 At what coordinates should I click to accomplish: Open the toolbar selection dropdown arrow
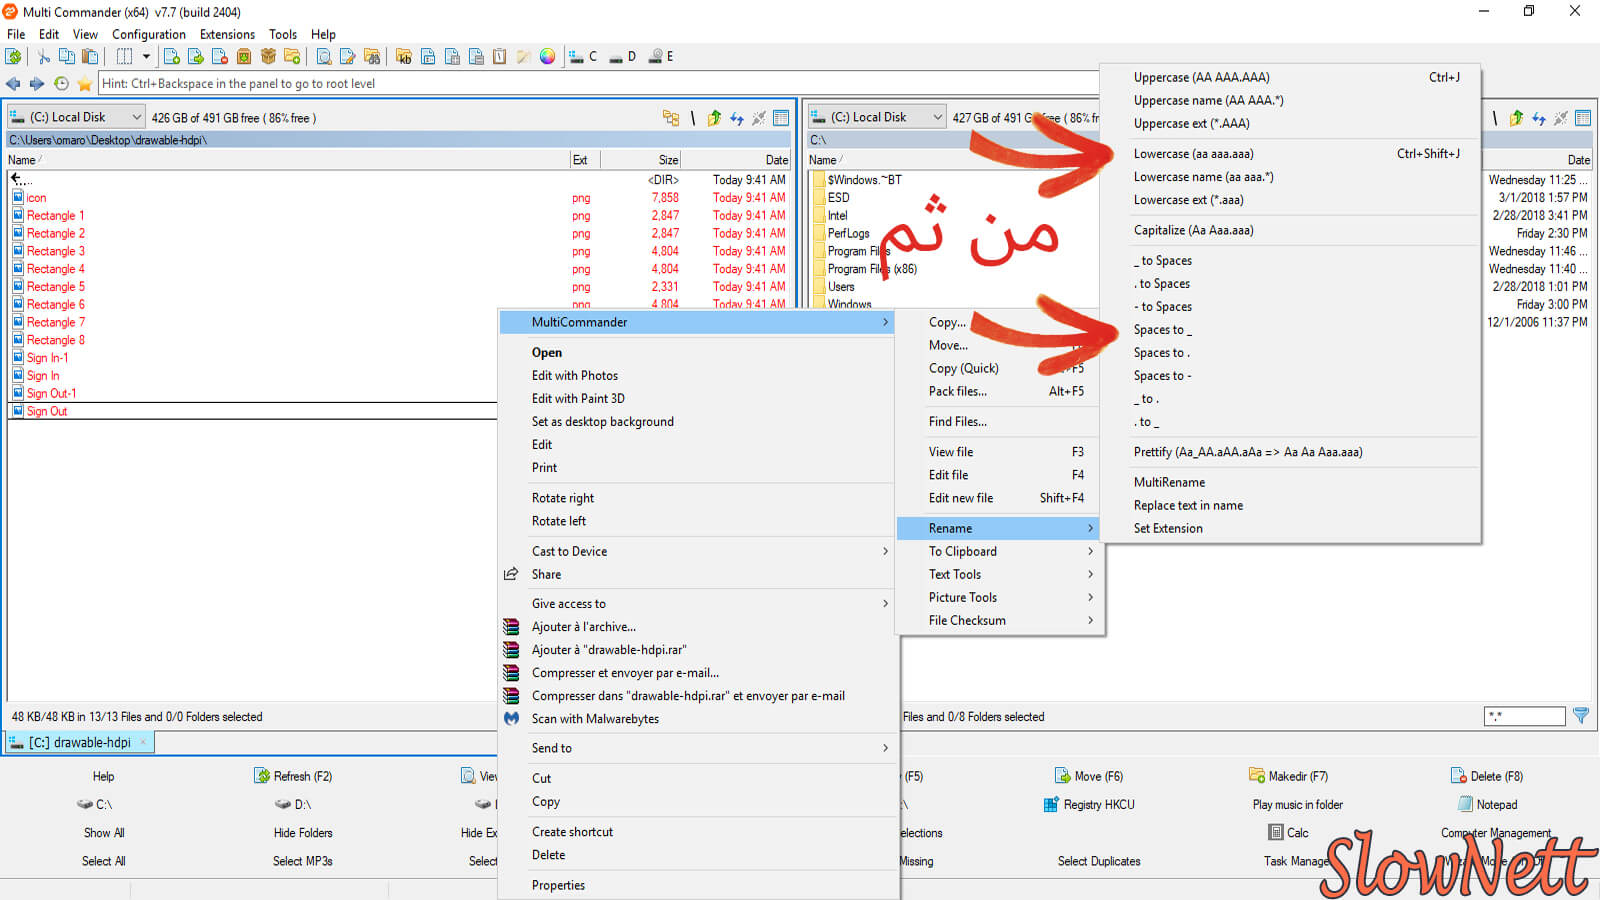click(x=146, y=57)
